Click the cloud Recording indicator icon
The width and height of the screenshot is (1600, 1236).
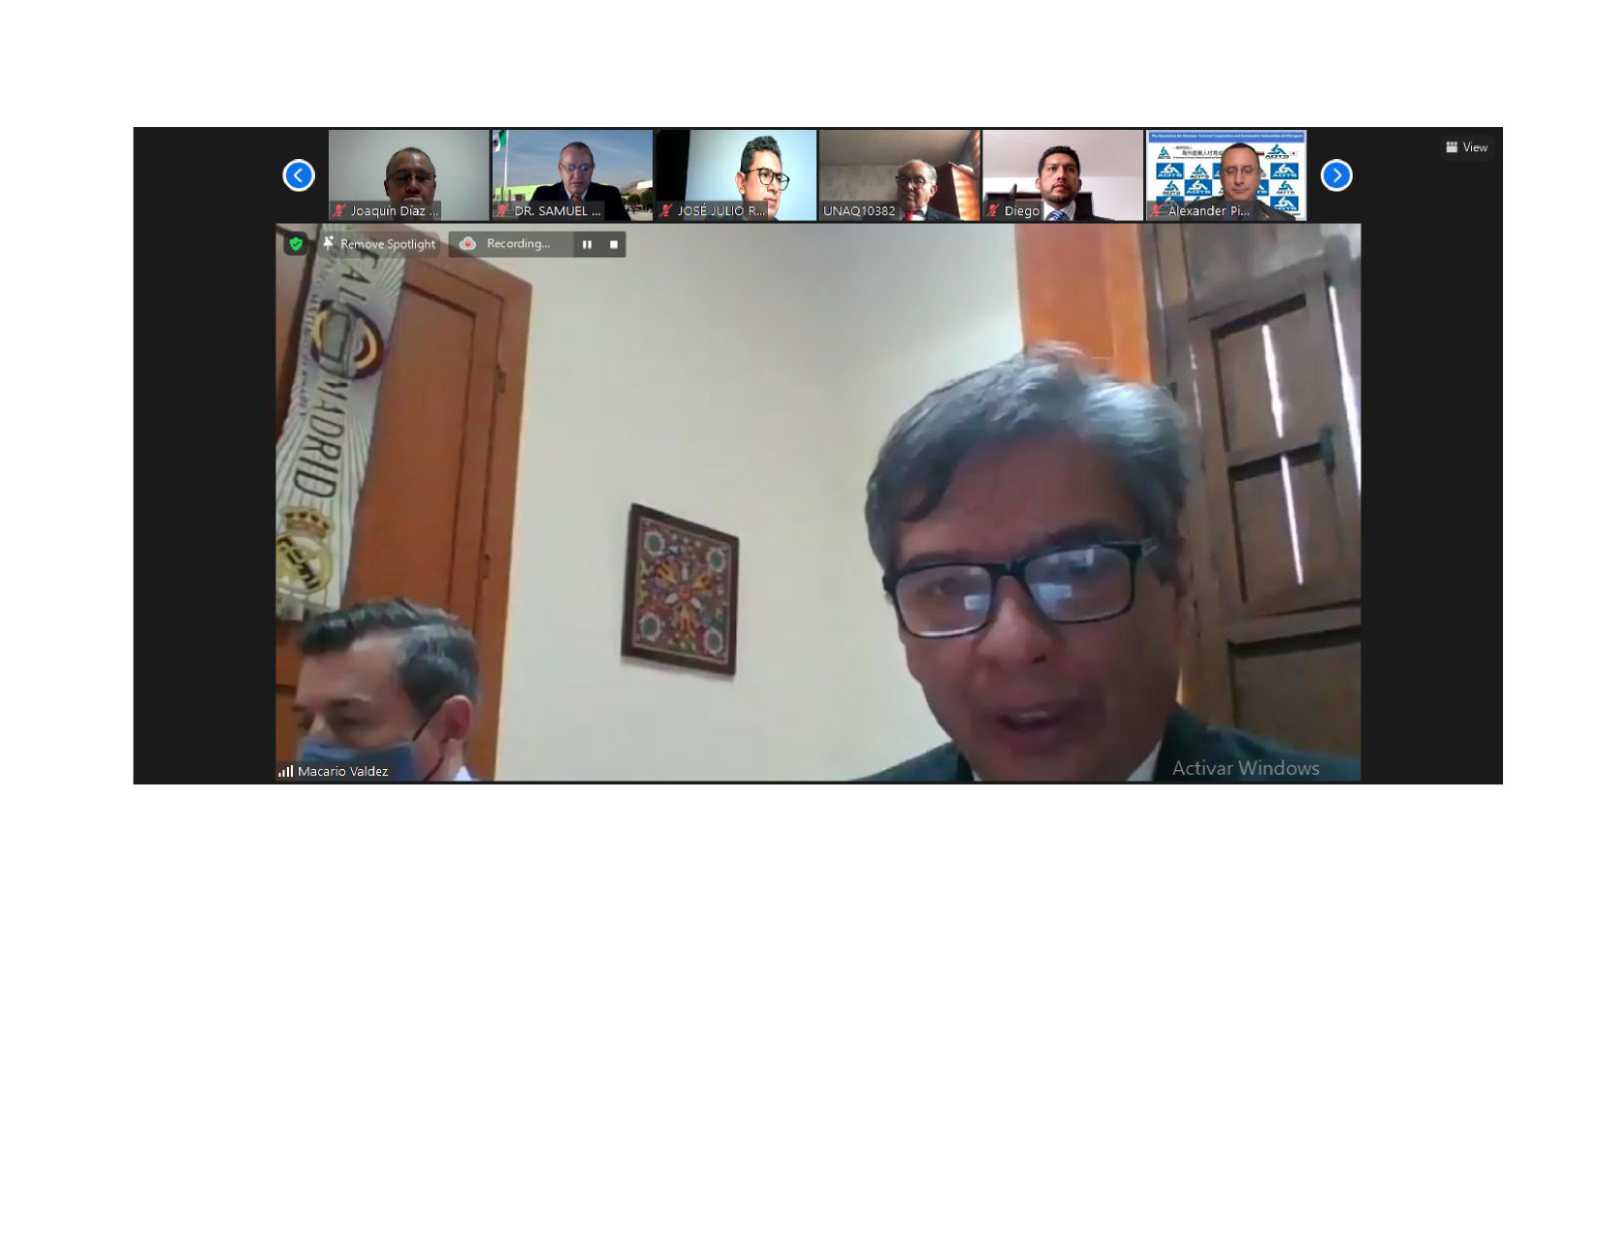tap(467, 244)
